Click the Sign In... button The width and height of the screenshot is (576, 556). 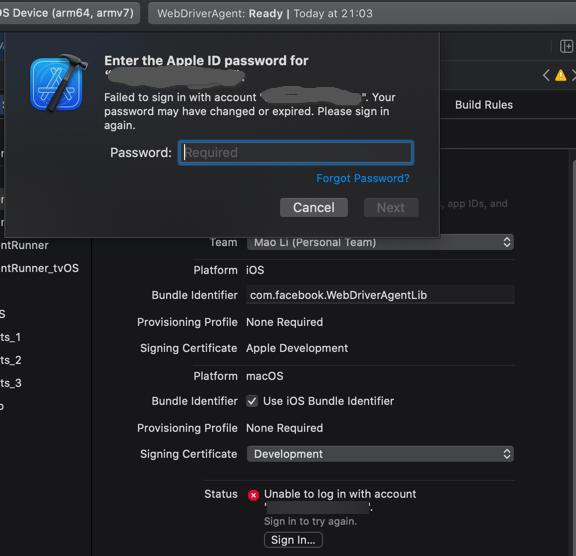[x=293, y=540]
